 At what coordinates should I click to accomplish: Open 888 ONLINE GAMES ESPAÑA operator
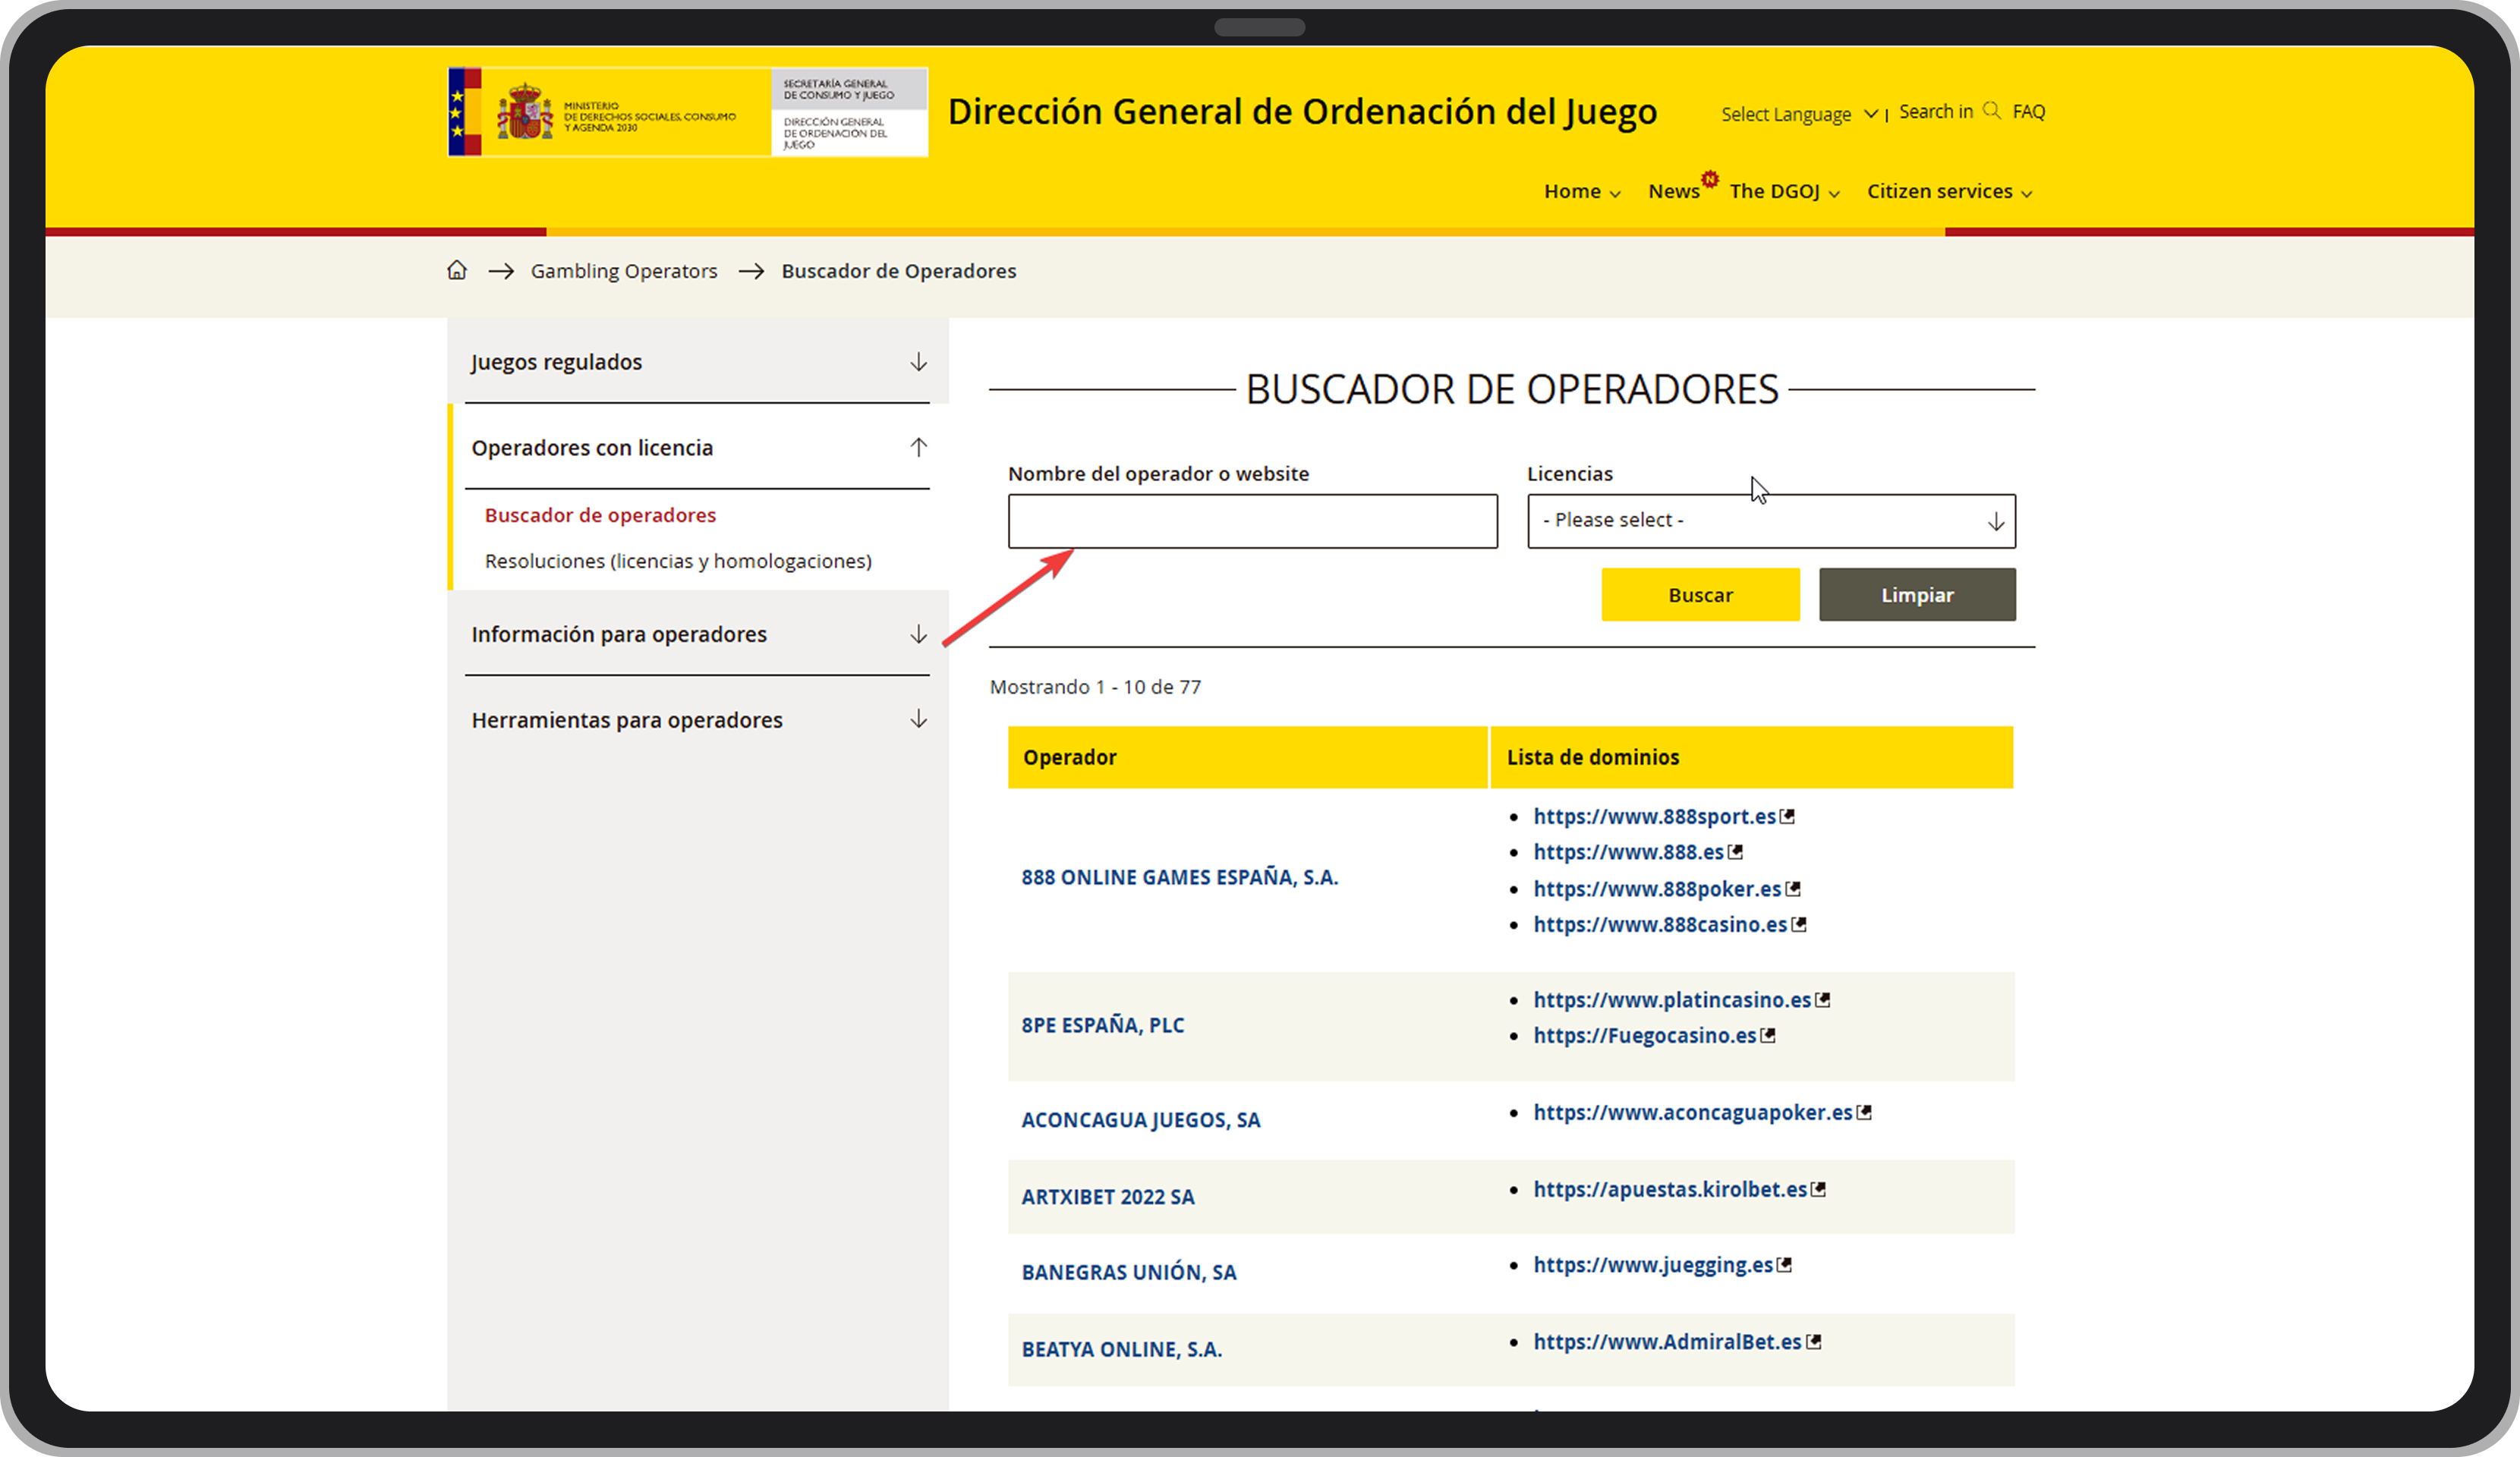click(1179, 877)
